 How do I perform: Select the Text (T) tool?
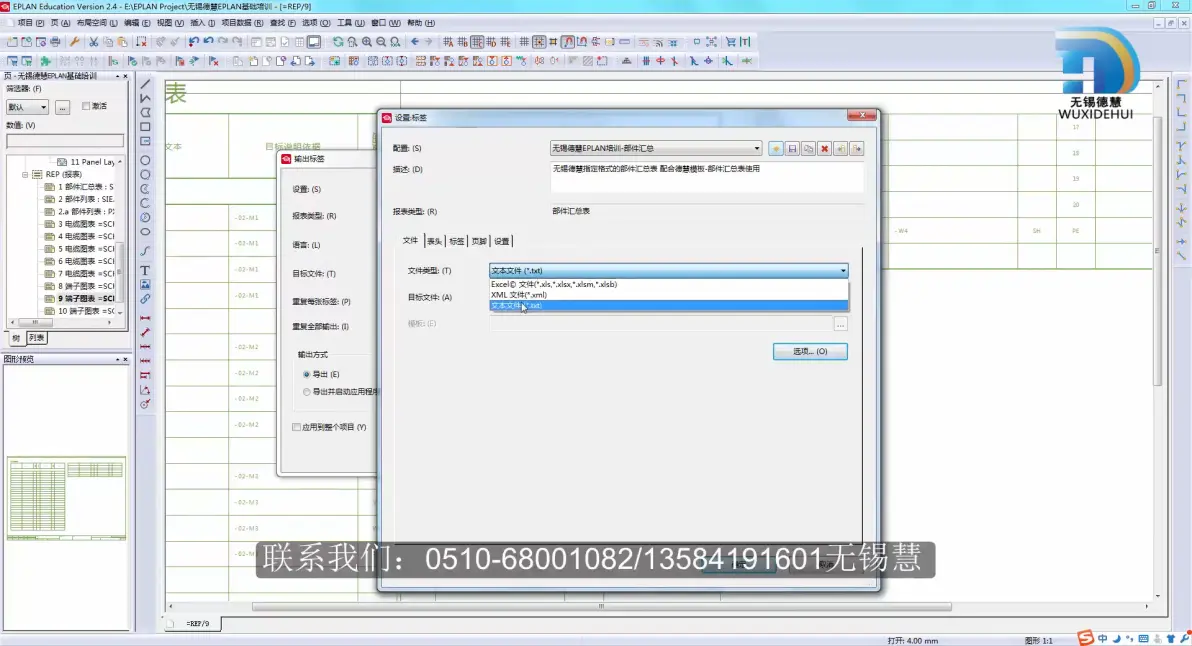(145, 271)
